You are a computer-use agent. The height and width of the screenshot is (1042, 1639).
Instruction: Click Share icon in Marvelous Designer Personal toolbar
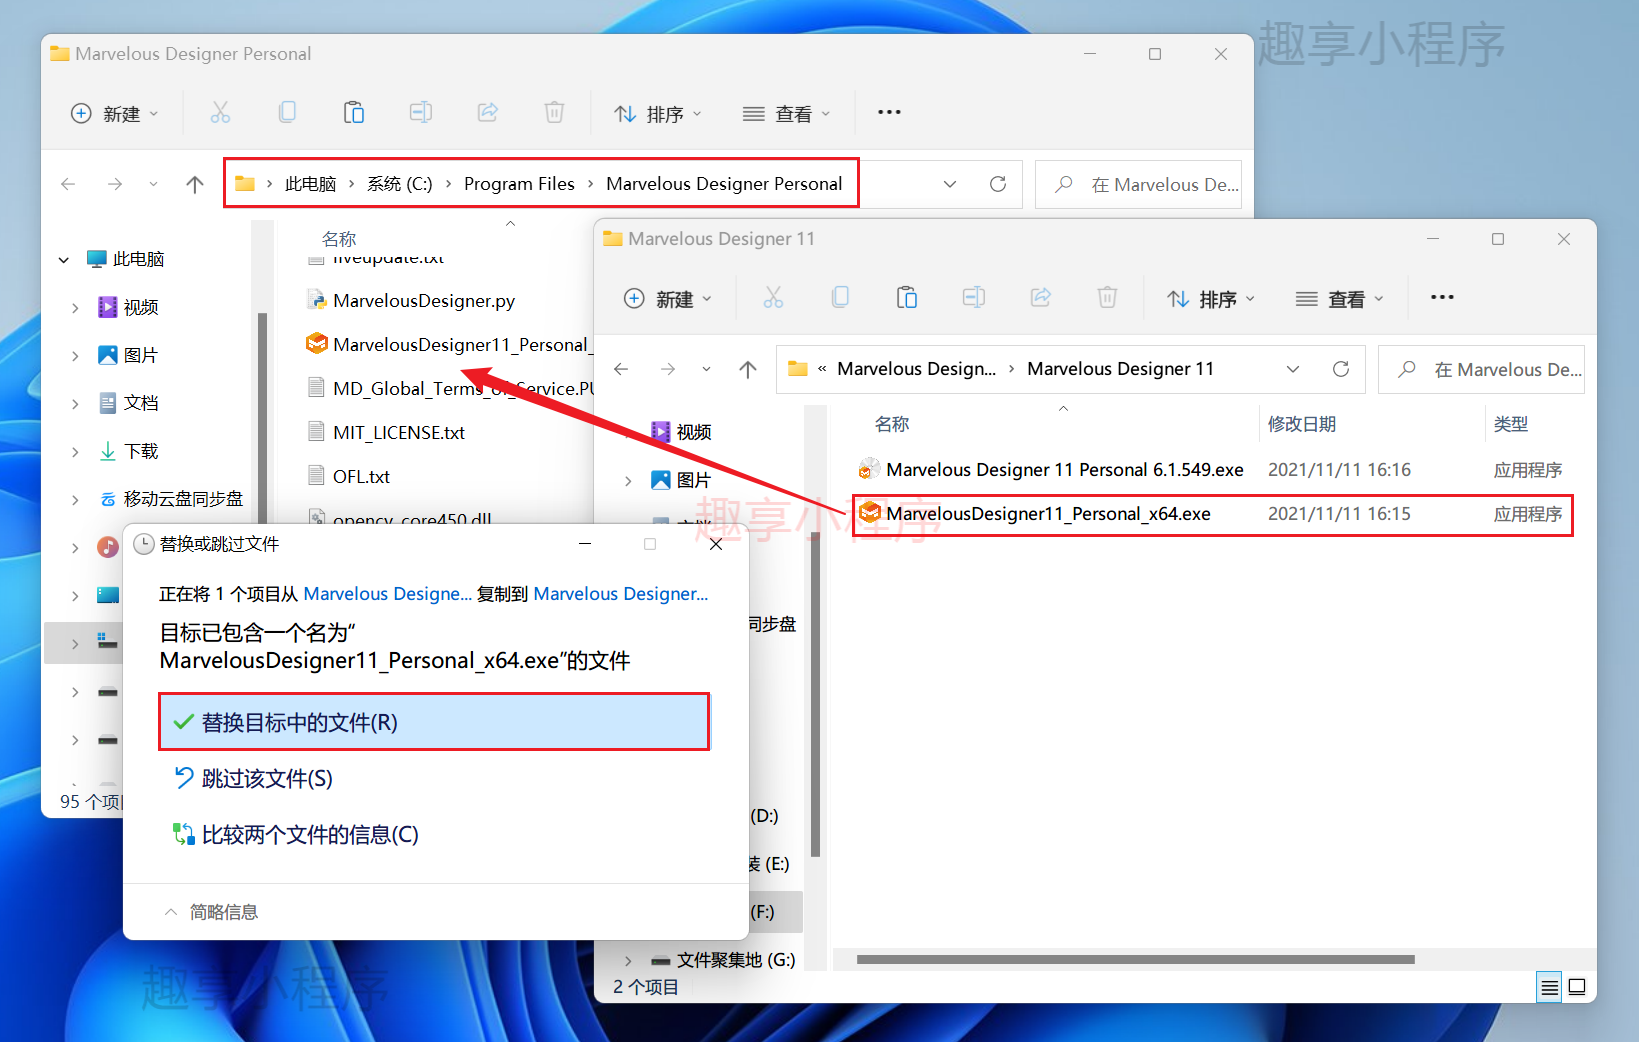click(488, 113)
